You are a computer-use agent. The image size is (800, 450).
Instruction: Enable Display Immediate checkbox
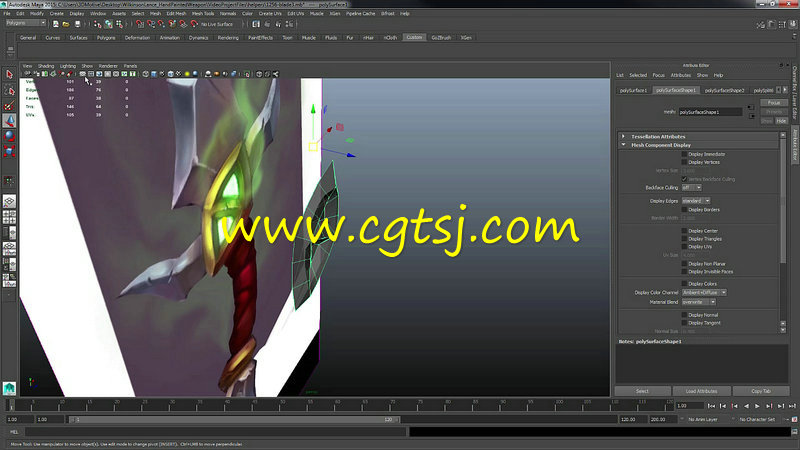(x=685, y=154)
